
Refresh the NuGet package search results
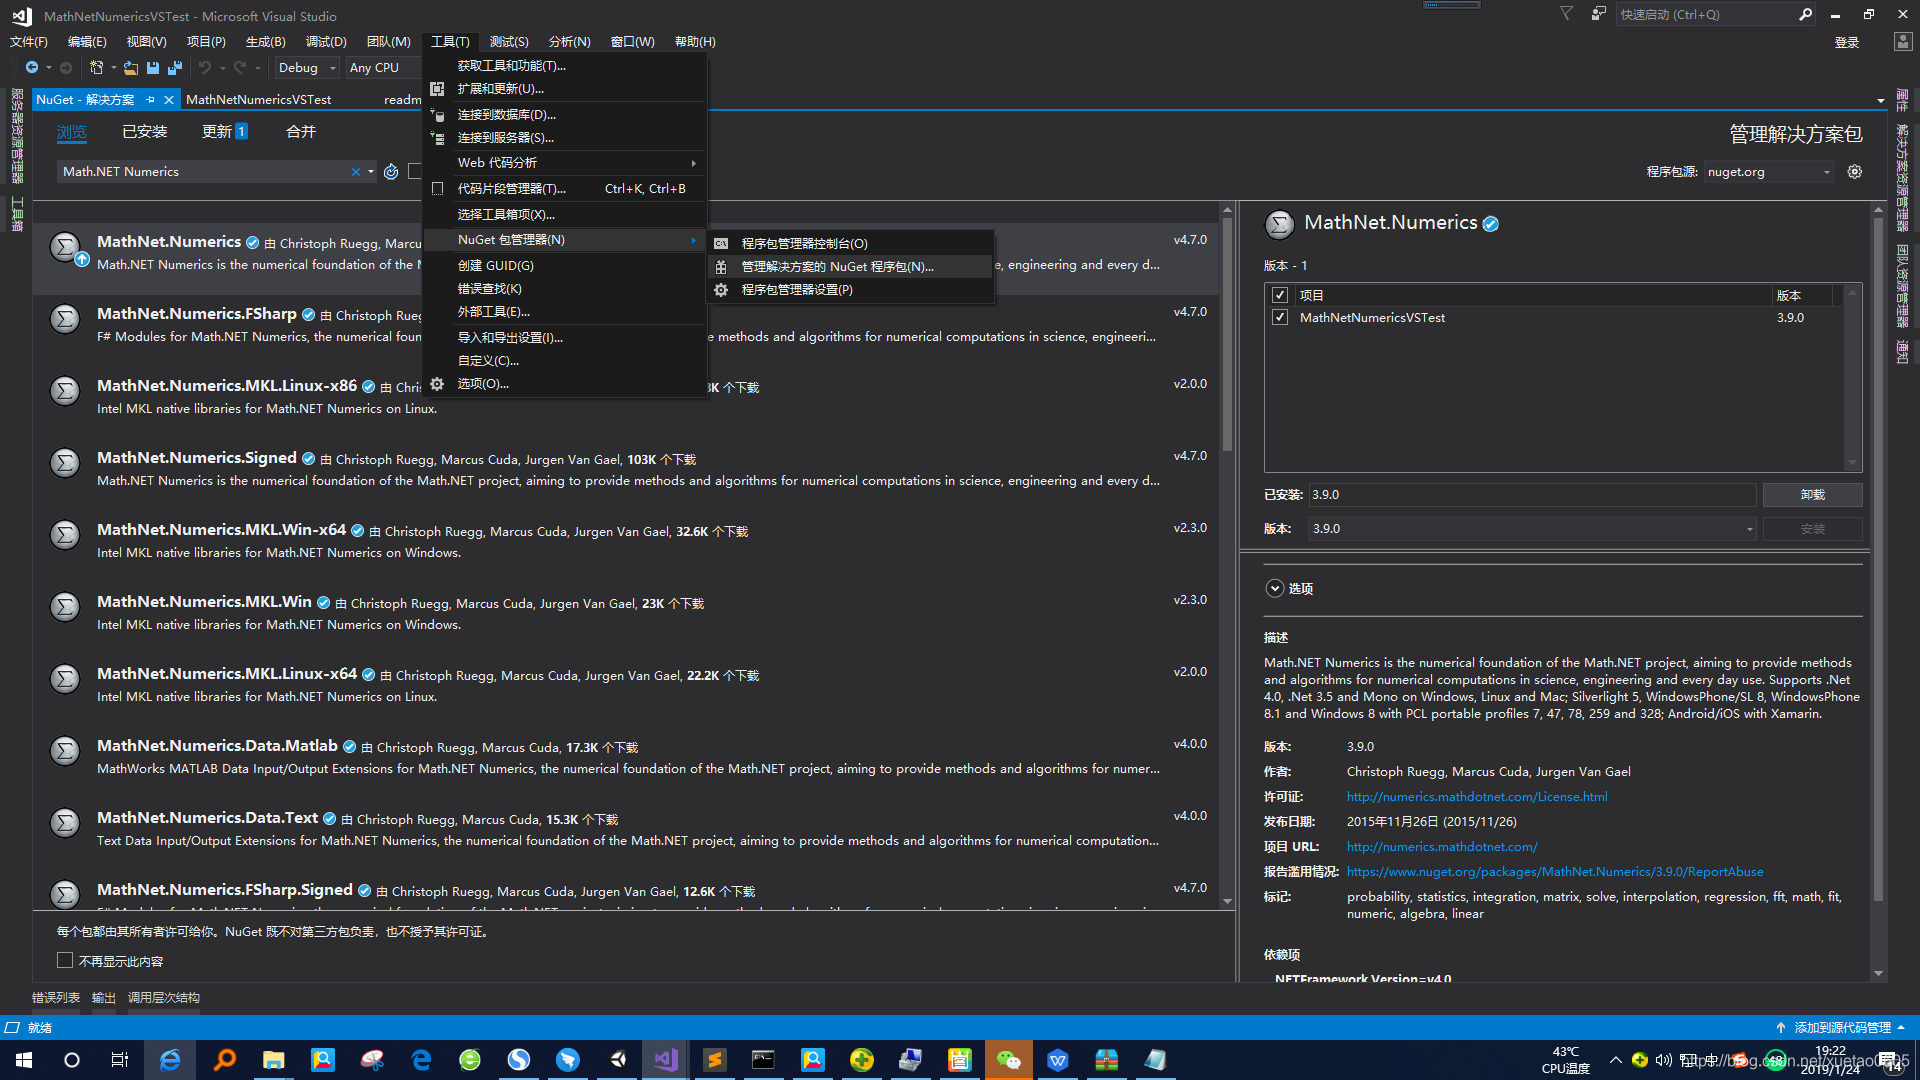point(391,172)
